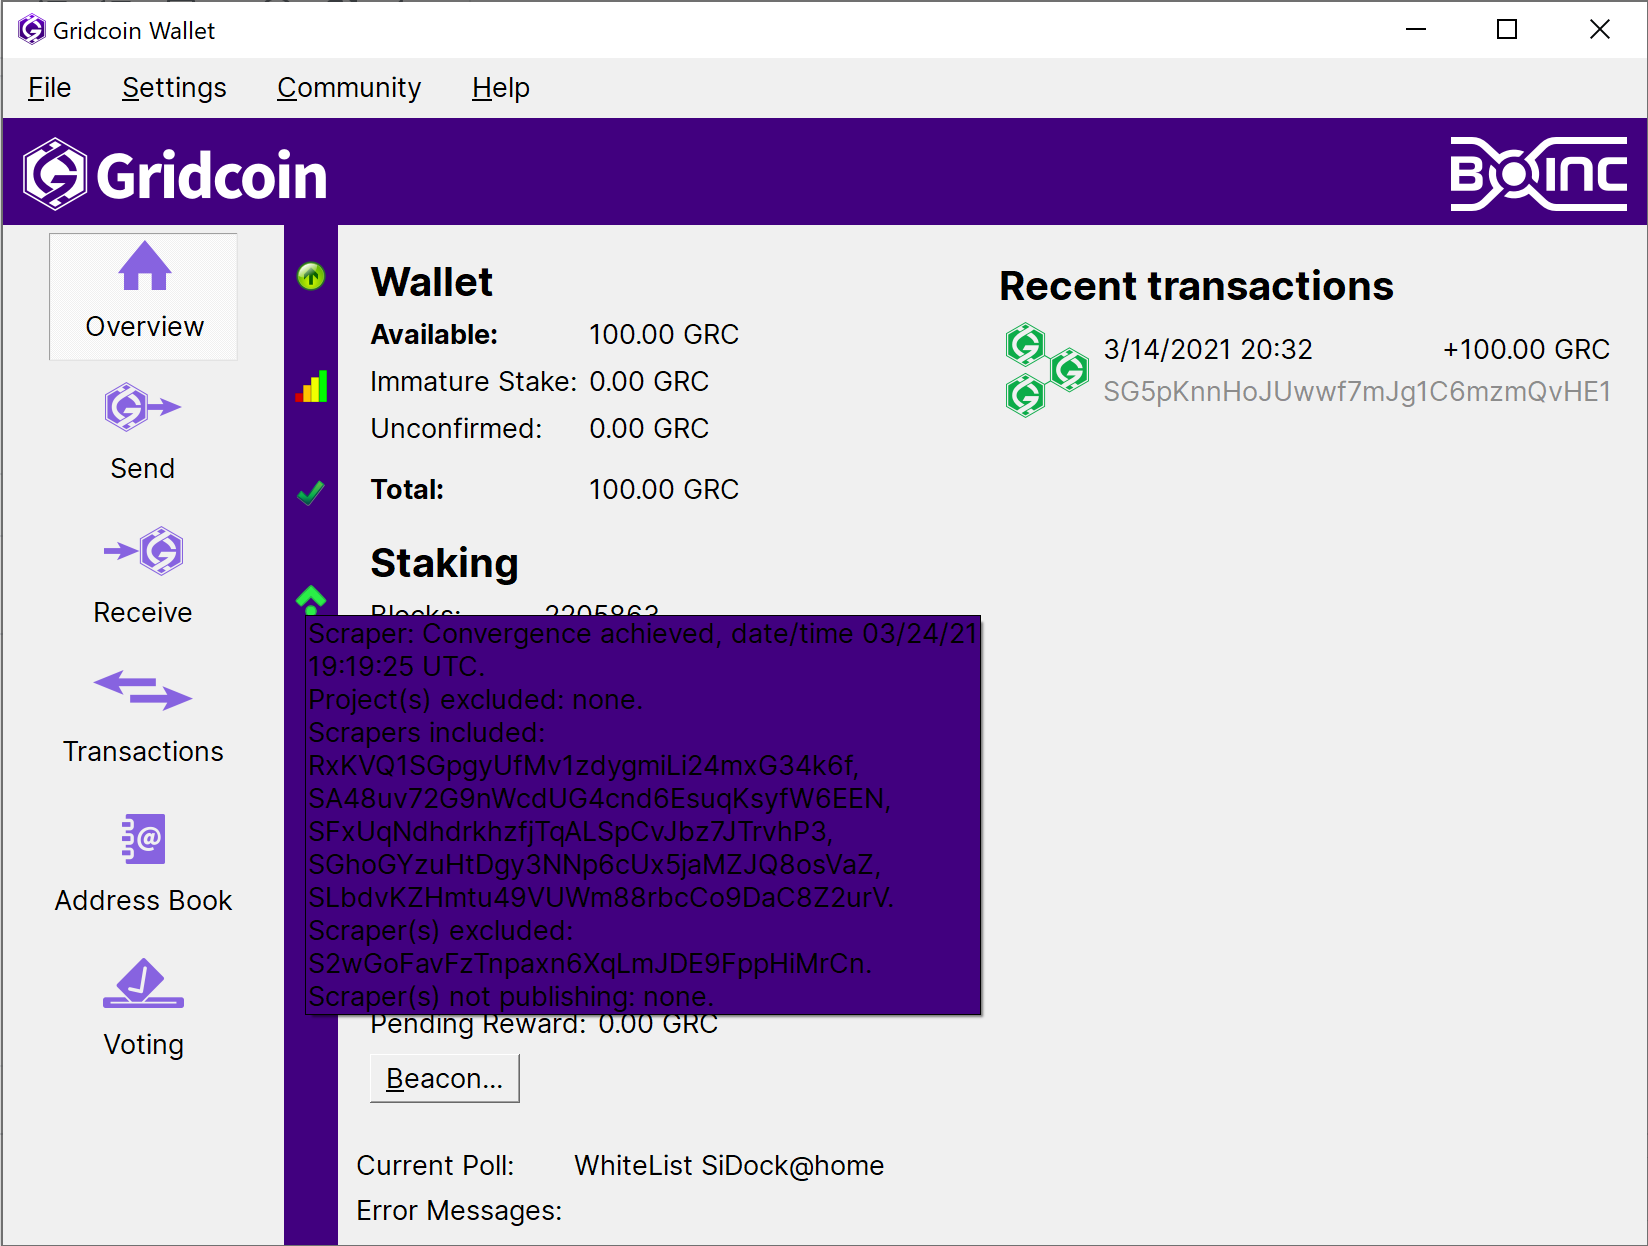The height and width of the screenshot is (1246, 1648).
Task: Open the WhiteList SiDock@home current poll
Action: [729, 1166]
